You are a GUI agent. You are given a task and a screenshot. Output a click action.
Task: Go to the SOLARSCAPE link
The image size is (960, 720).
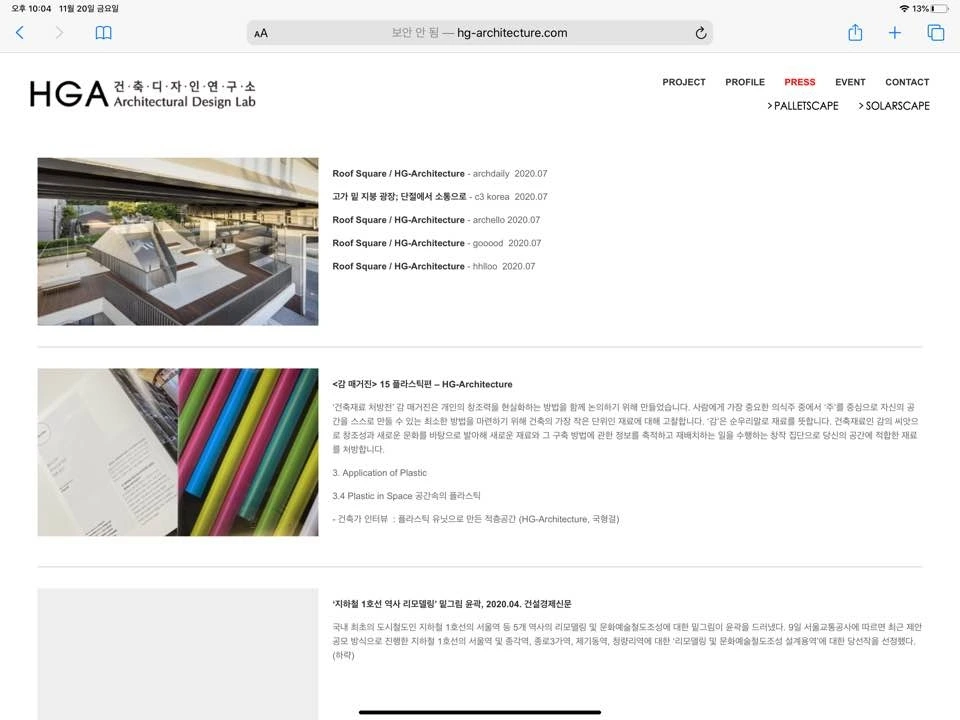(x=894, y=106)
